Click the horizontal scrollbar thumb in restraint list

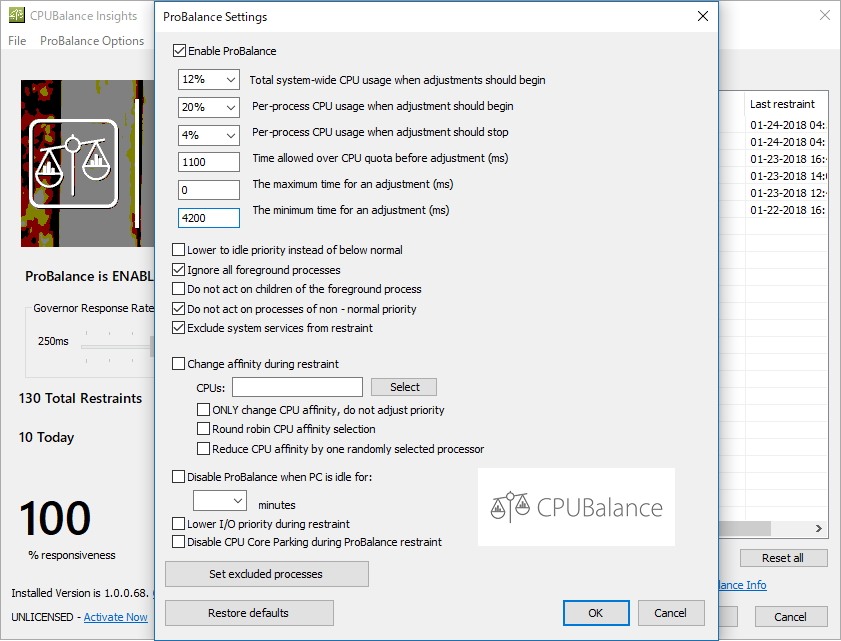click(x=745, y=528)
